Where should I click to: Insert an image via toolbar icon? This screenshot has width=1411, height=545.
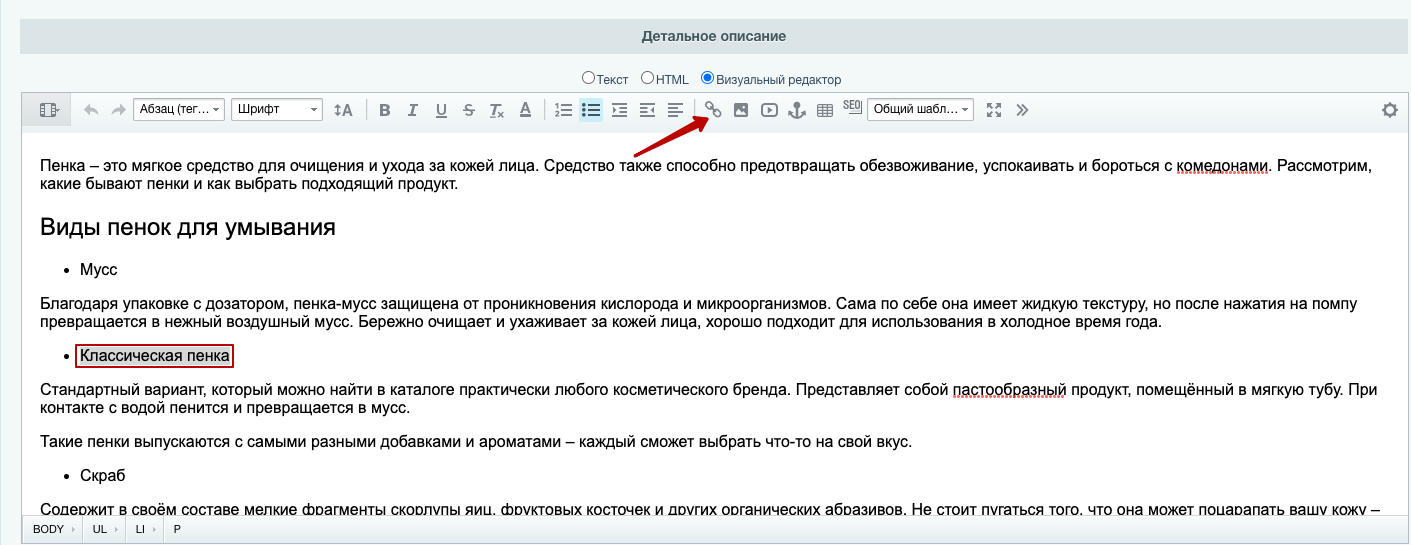coord(741,110)
